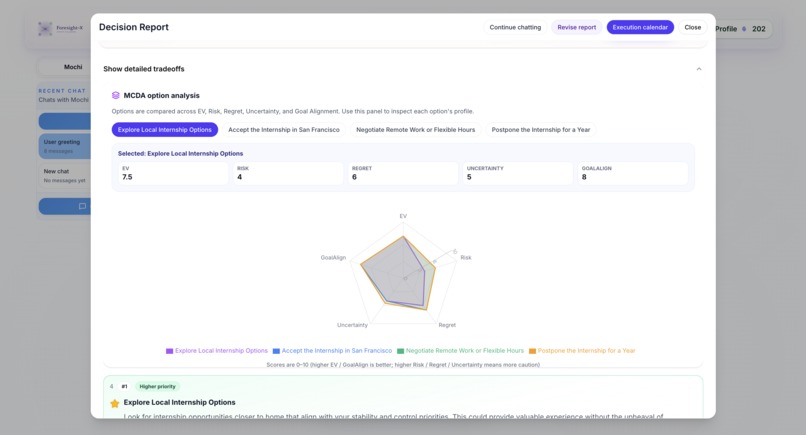Click the Risk axis label on radar chart
806x435 pixels.
466,258
